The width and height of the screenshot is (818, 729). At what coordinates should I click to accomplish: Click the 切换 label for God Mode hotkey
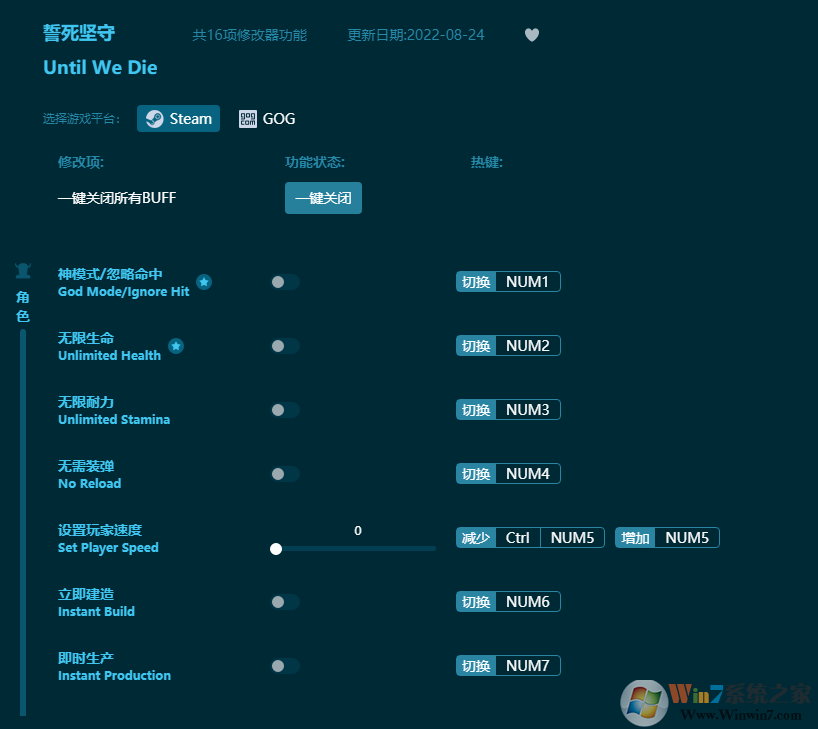tap(476, 282)
